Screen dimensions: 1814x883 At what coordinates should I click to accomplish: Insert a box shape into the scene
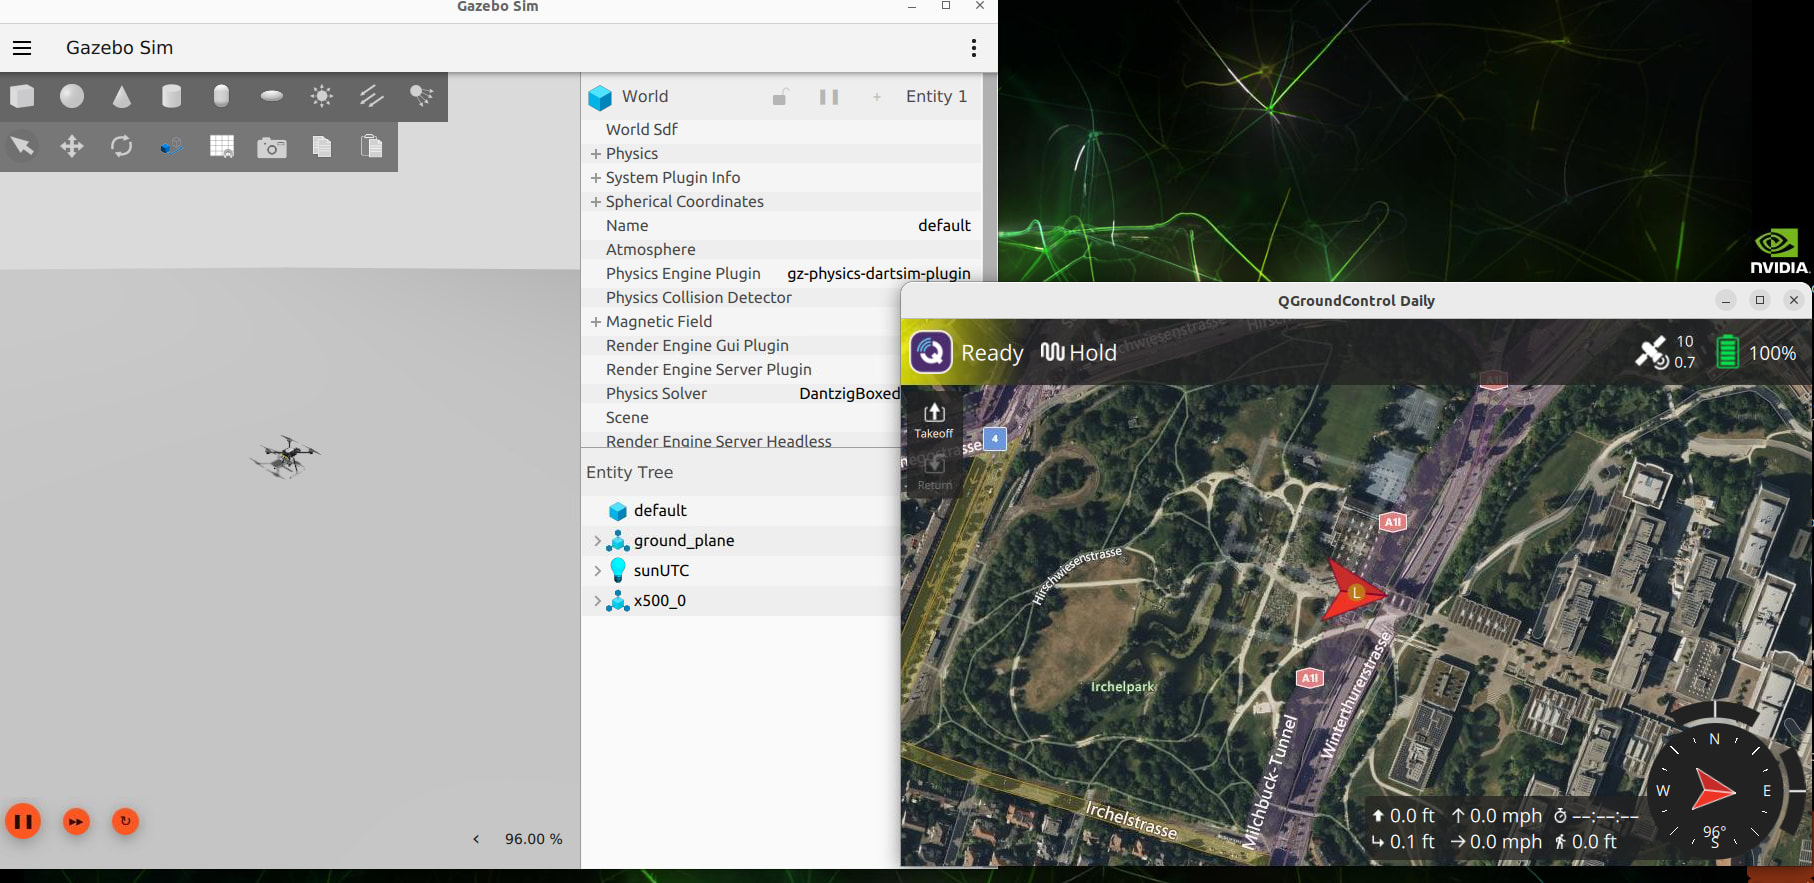click(22, 96)
